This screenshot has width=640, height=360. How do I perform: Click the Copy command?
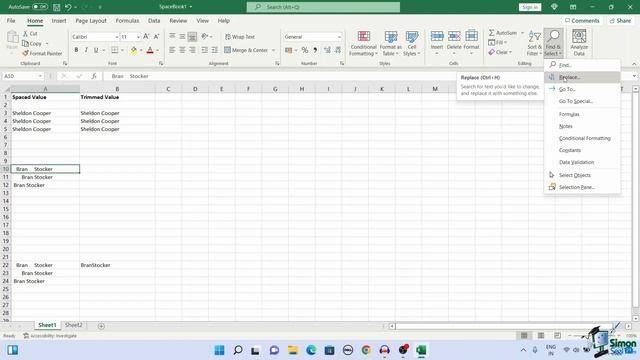pyautogui.click(x=32, y=43)
